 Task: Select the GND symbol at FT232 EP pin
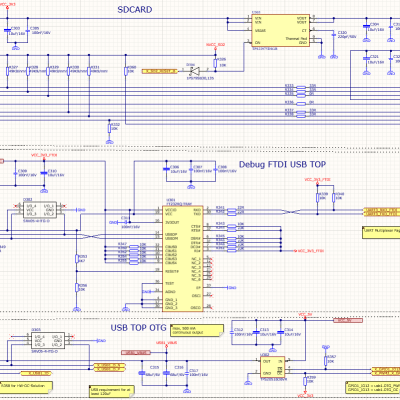click(x=231, y=287)
